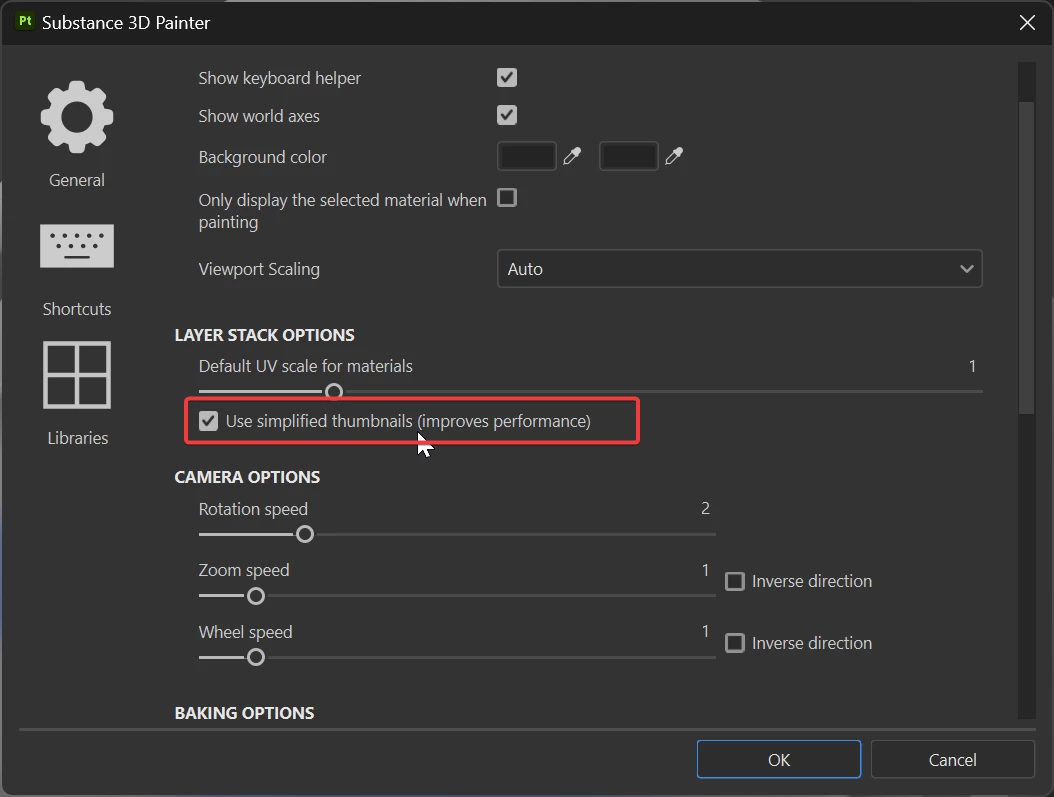The width and height of the screenshot is (1054, 797).
Task: Close the settings dialog window
Action: tap(1027, 23)
